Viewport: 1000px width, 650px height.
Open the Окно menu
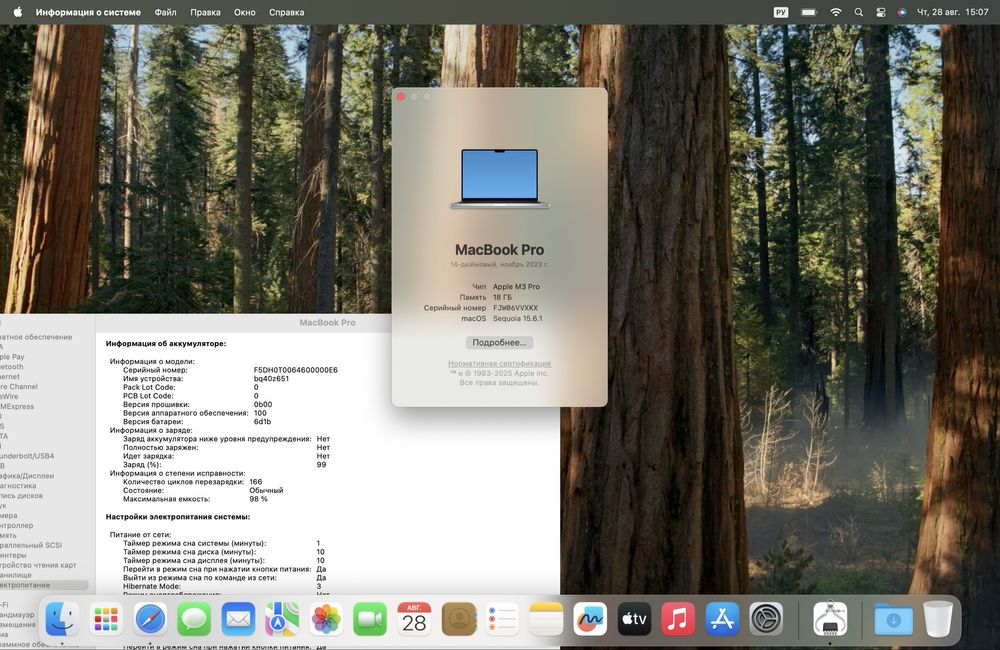pyautogui.click(x=244, y=12)
